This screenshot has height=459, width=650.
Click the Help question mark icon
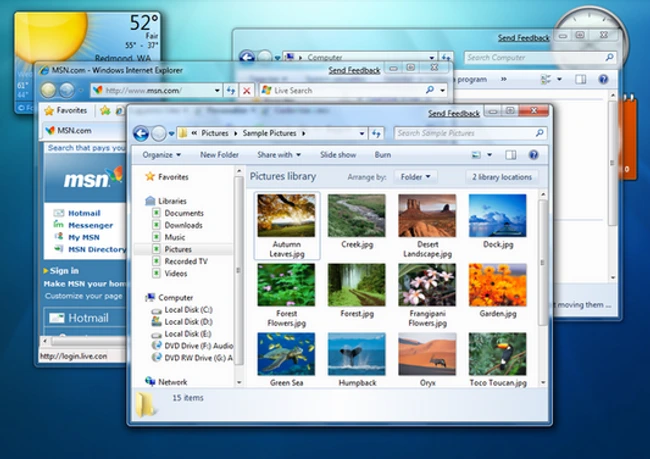[x=533, y=155]
